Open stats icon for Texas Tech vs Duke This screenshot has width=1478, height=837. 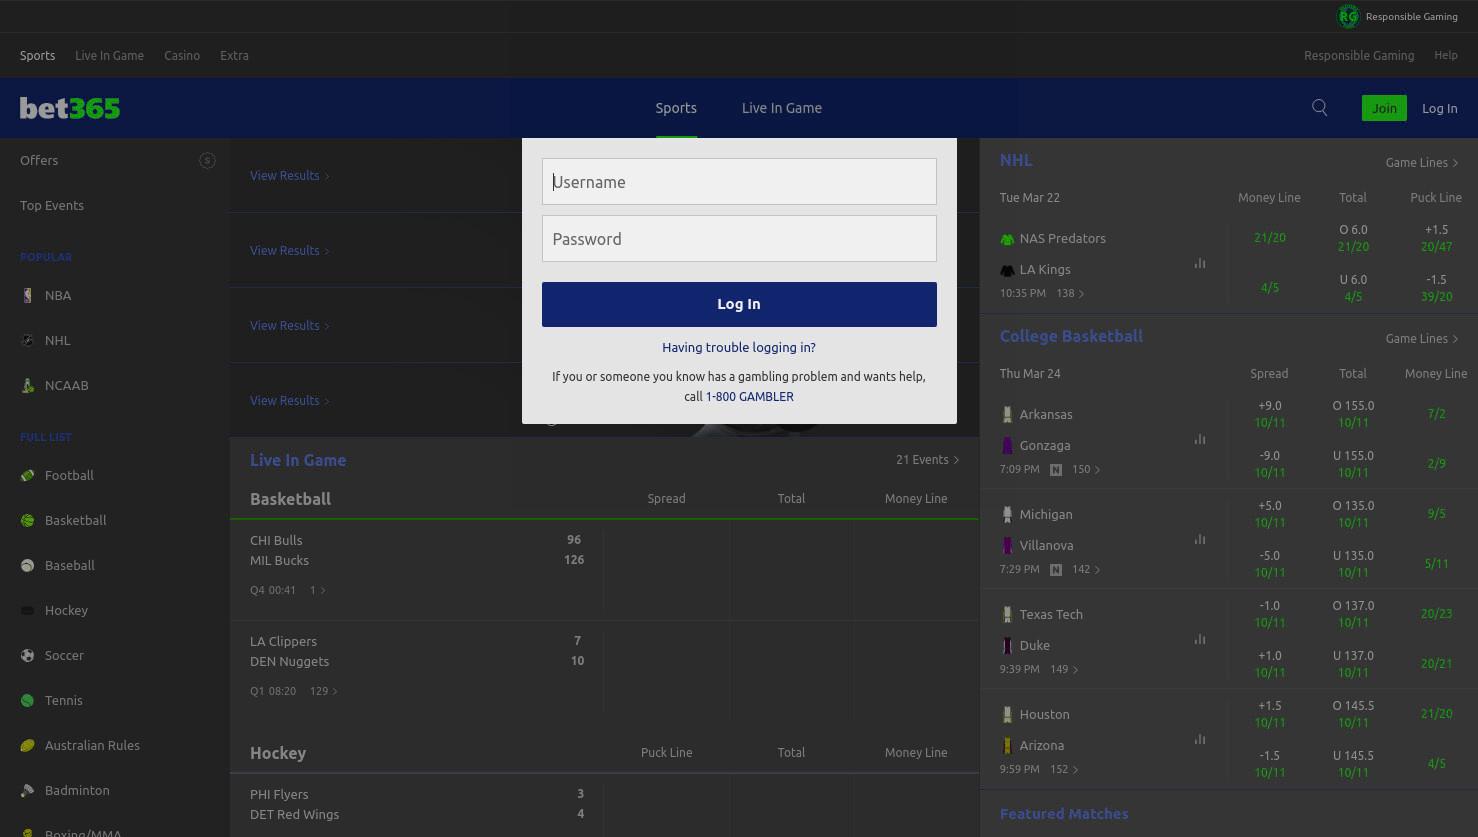[1200, 639]
